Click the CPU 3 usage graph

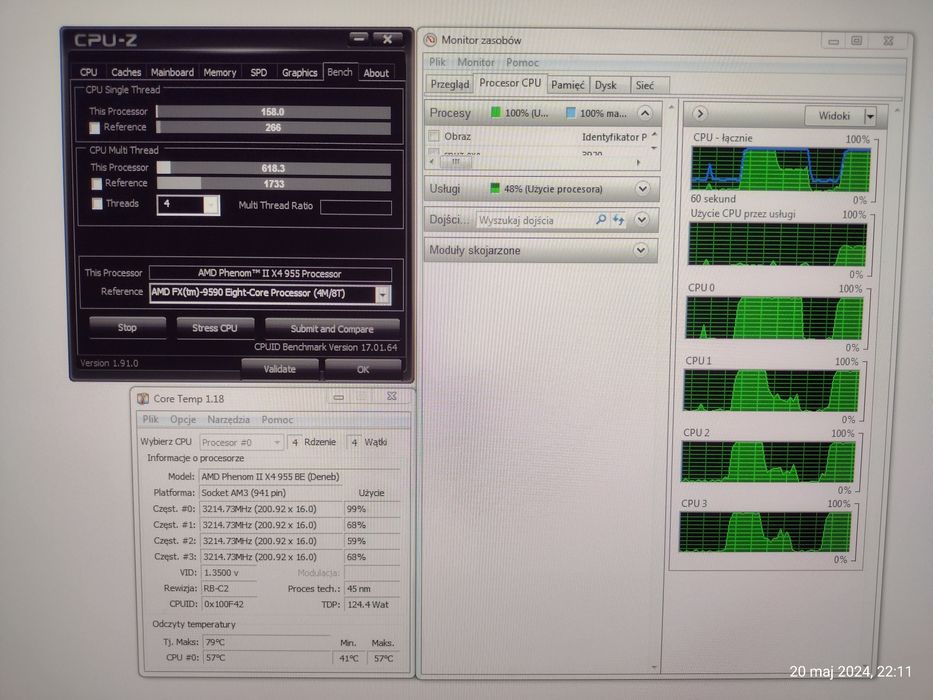click(x=765, y=532)
